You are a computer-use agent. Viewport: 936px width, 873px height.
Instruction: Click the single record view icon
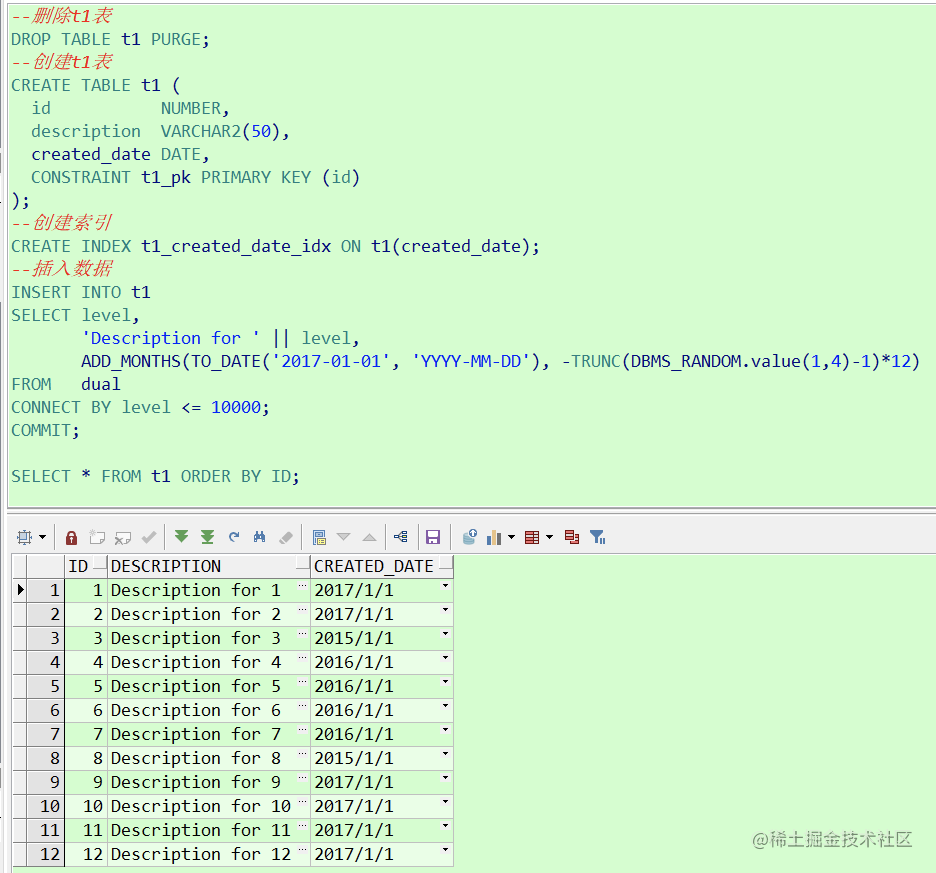[x=321, y=537]
